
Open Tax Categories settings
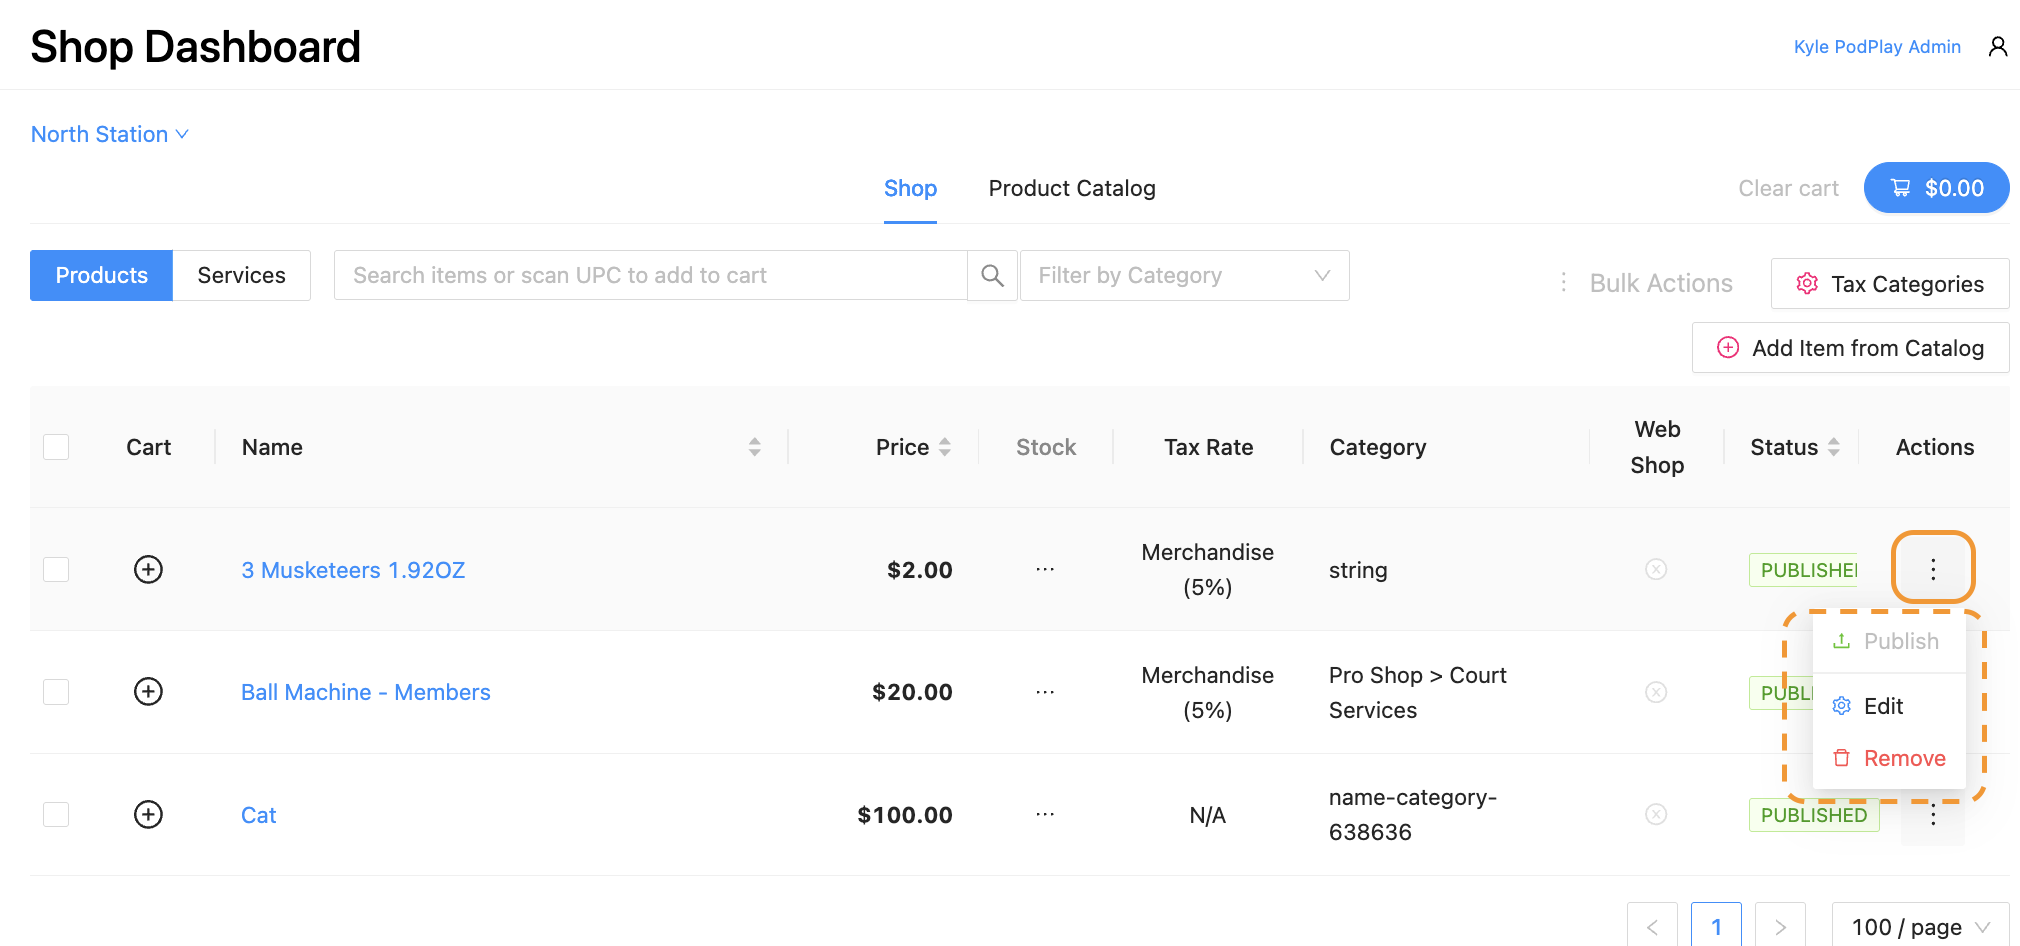[1889, 284]
